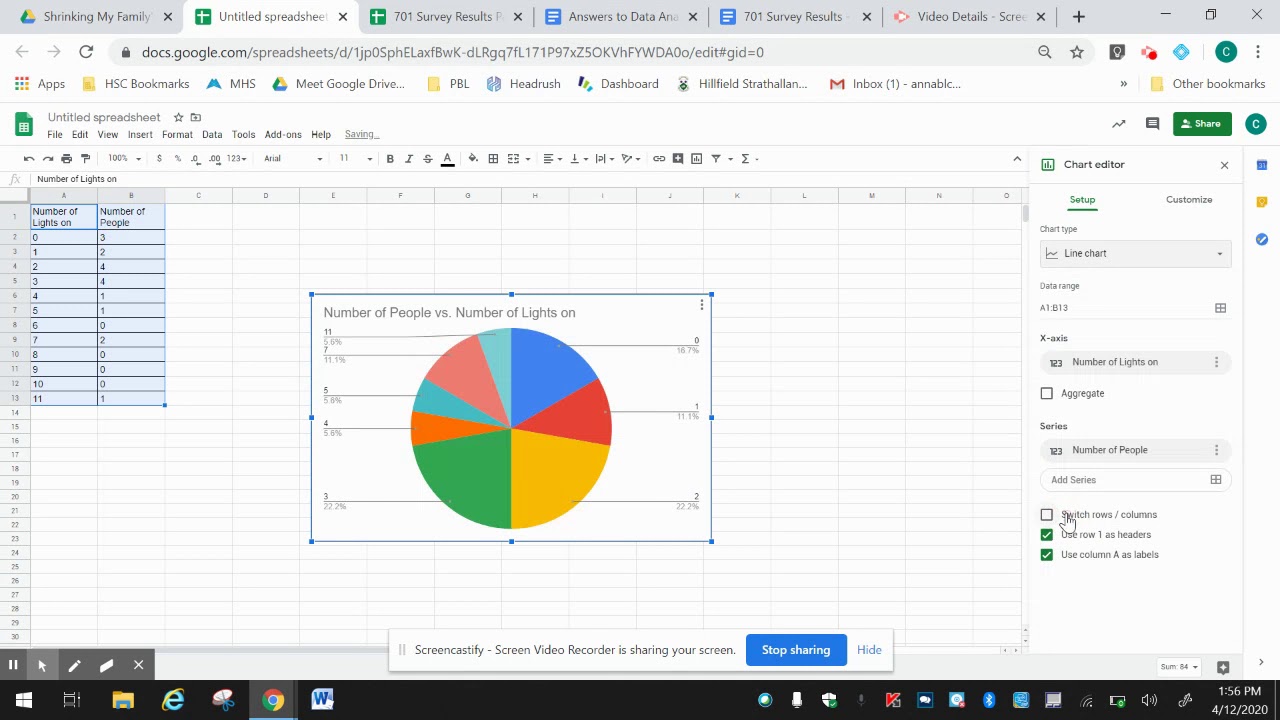Open the File menu
The width and height of the screenshot is (1280, 720).
(55, 134)
